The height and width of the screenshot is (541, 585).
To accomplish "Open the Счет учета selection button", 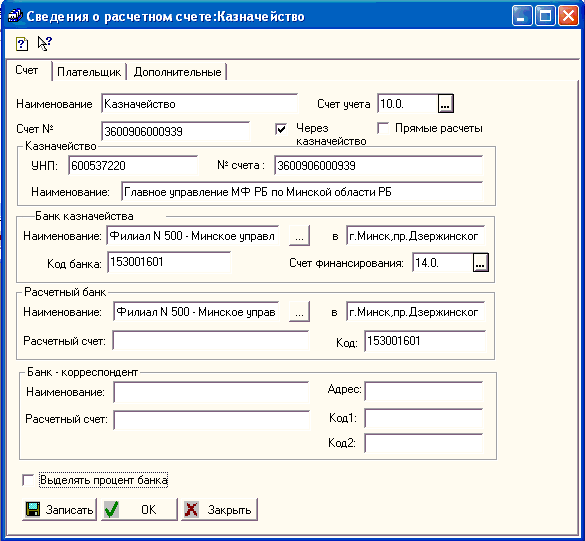I will click(445, 104).
